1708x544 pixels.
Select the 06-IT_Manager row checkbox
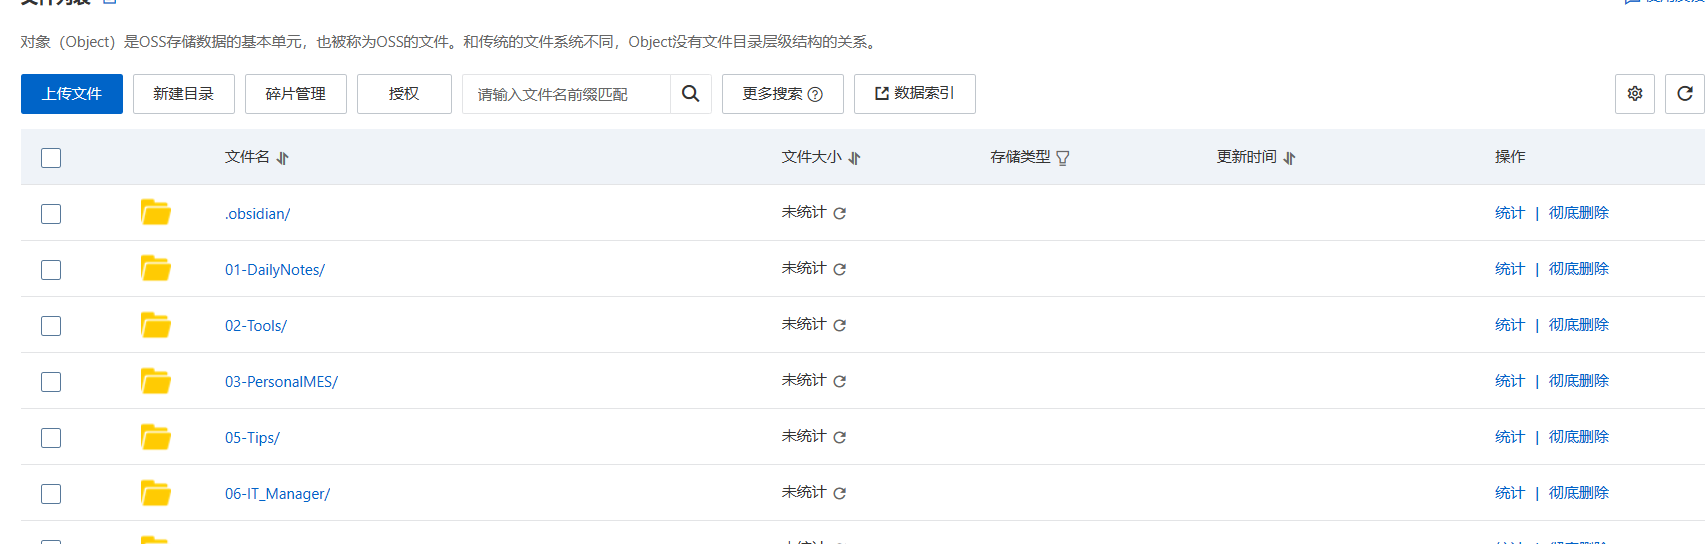click(51, 494)
